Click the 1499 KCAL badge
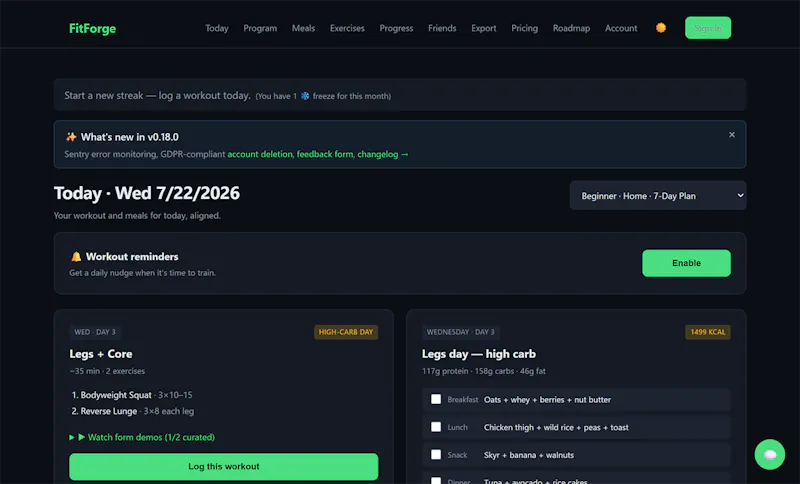Image resolution: width=800 pixels, height=484 pixels. [708, 332]
